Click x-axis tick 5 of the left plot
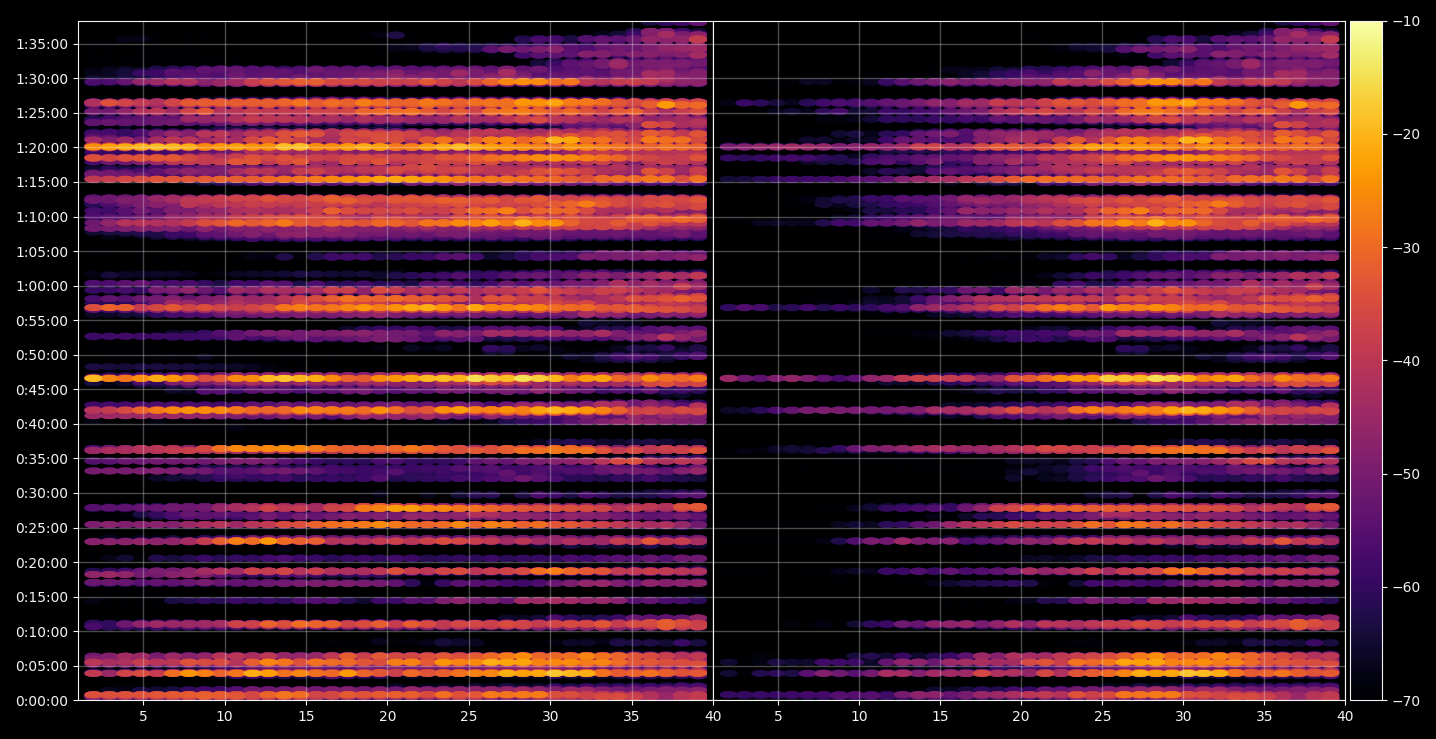The width and height of the screenshot is (1436, 739). (143, 716)
